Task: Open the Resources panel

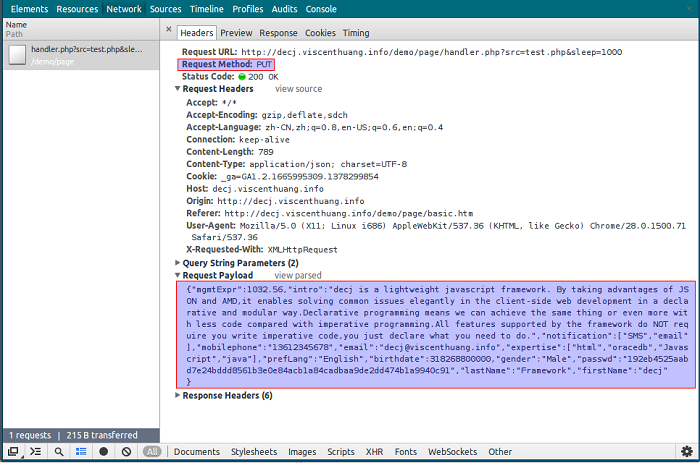Action: (77, 9)
